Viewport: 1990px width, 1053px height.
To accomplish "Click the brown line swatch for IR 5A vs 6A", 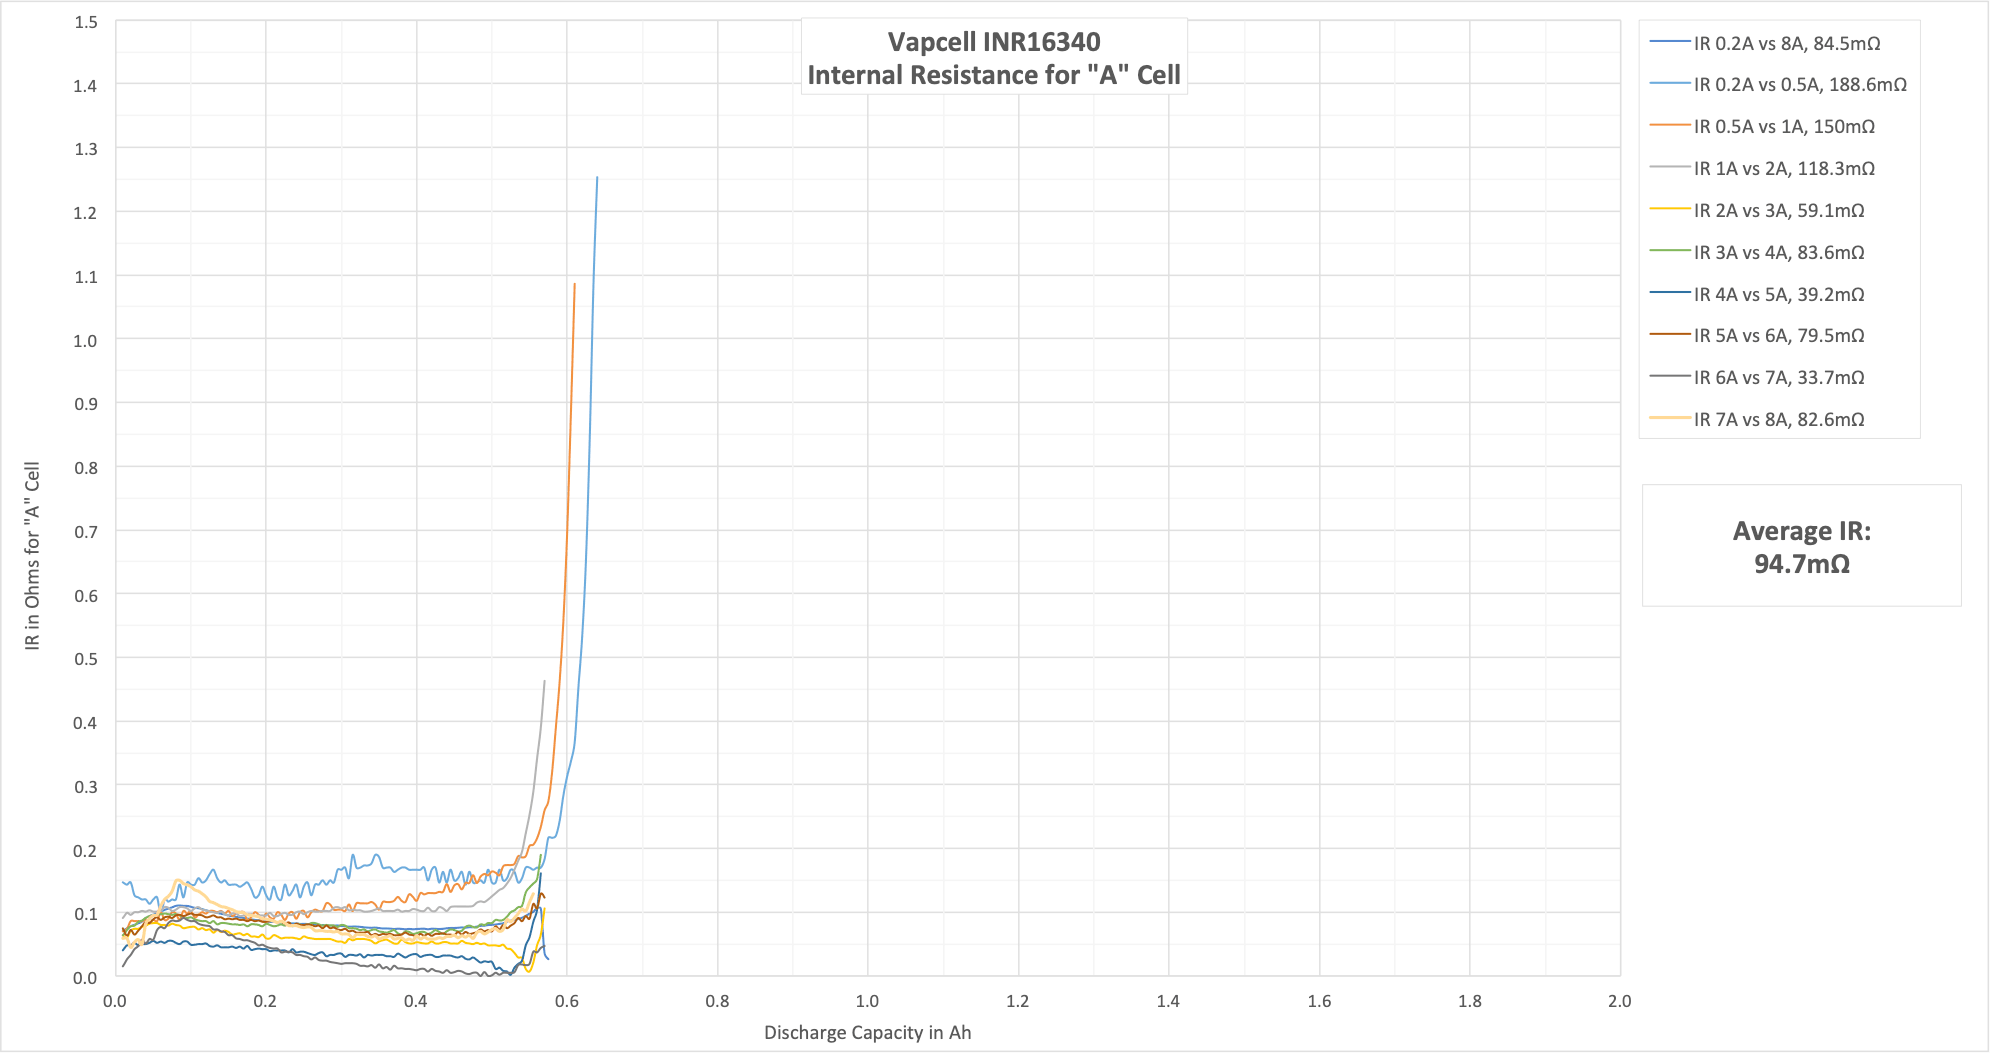I will (x=1670, y=335).
